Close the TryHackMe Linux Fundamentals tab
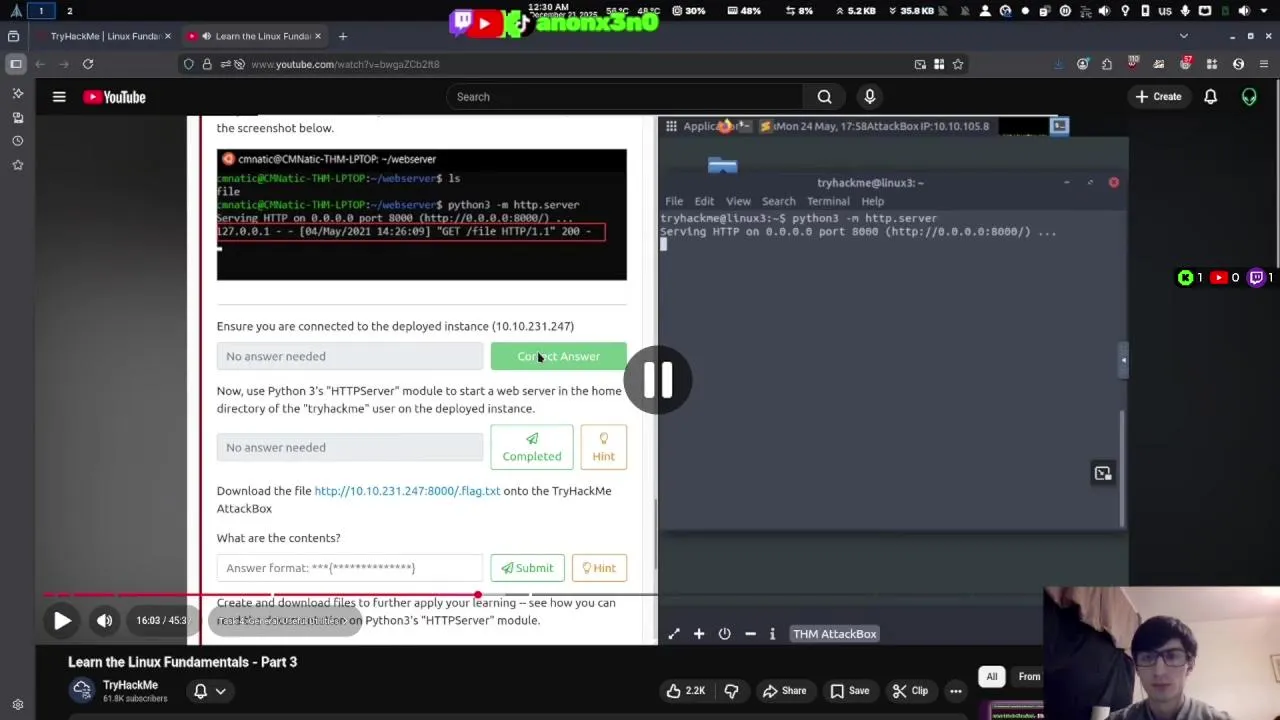This screenshot has width=1280, height=720. pos(167,36)
